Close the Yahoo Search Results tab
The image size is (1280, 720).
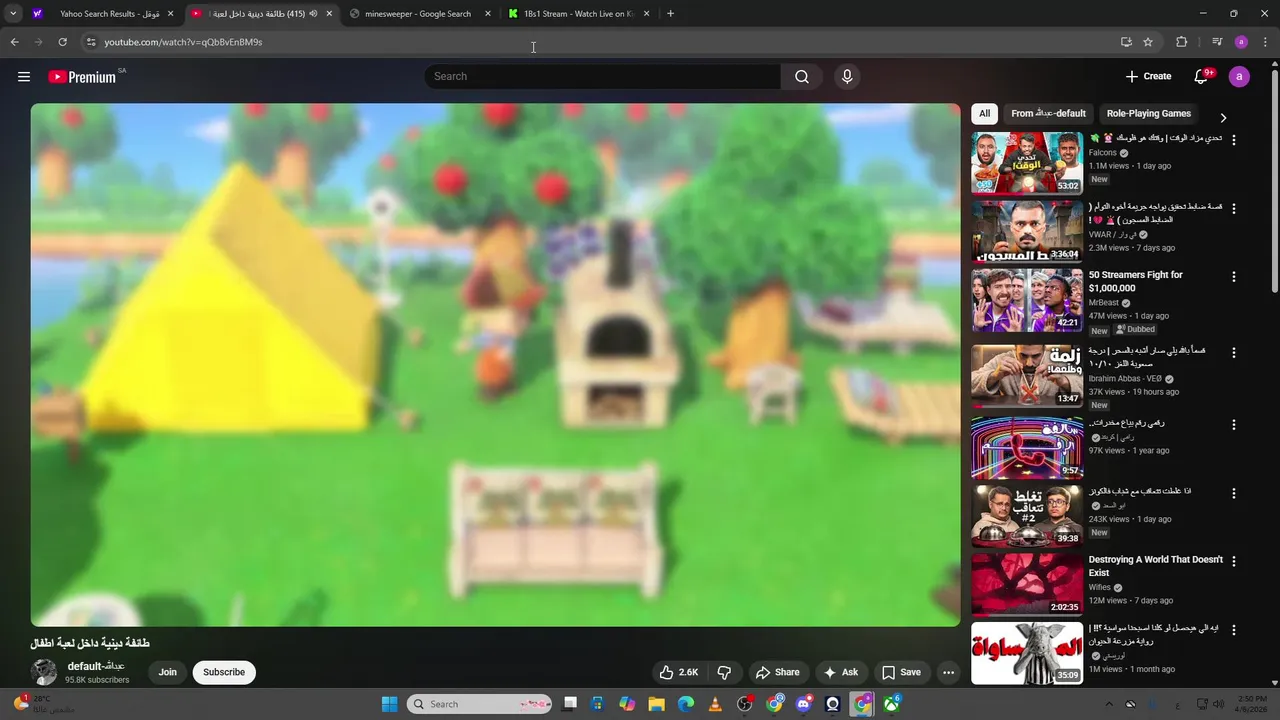[170, 14]
